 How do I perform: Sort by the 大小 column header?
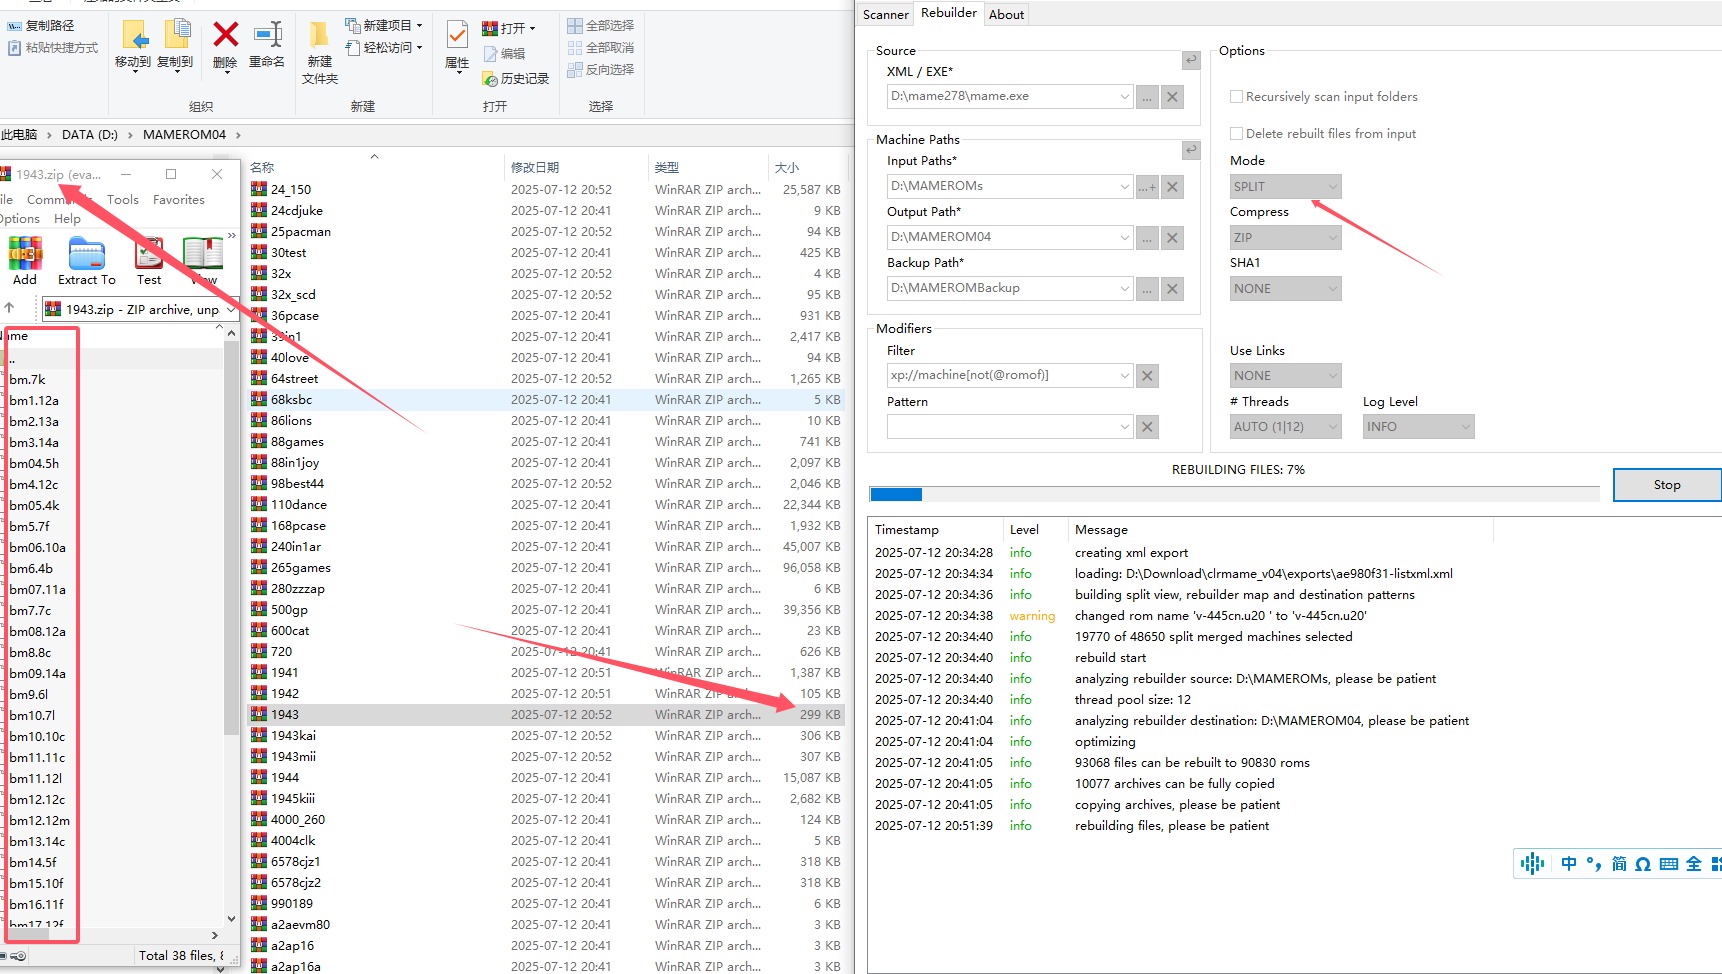806,168
